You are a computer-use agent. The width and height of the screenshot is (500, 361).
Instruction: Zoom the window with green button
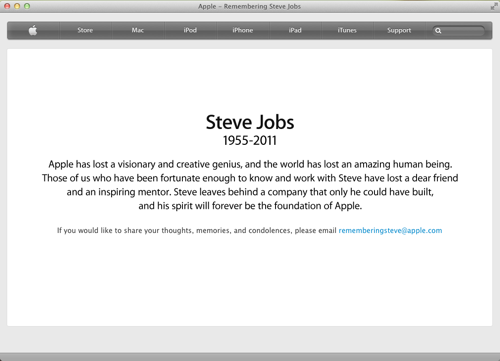pos(27,6)
